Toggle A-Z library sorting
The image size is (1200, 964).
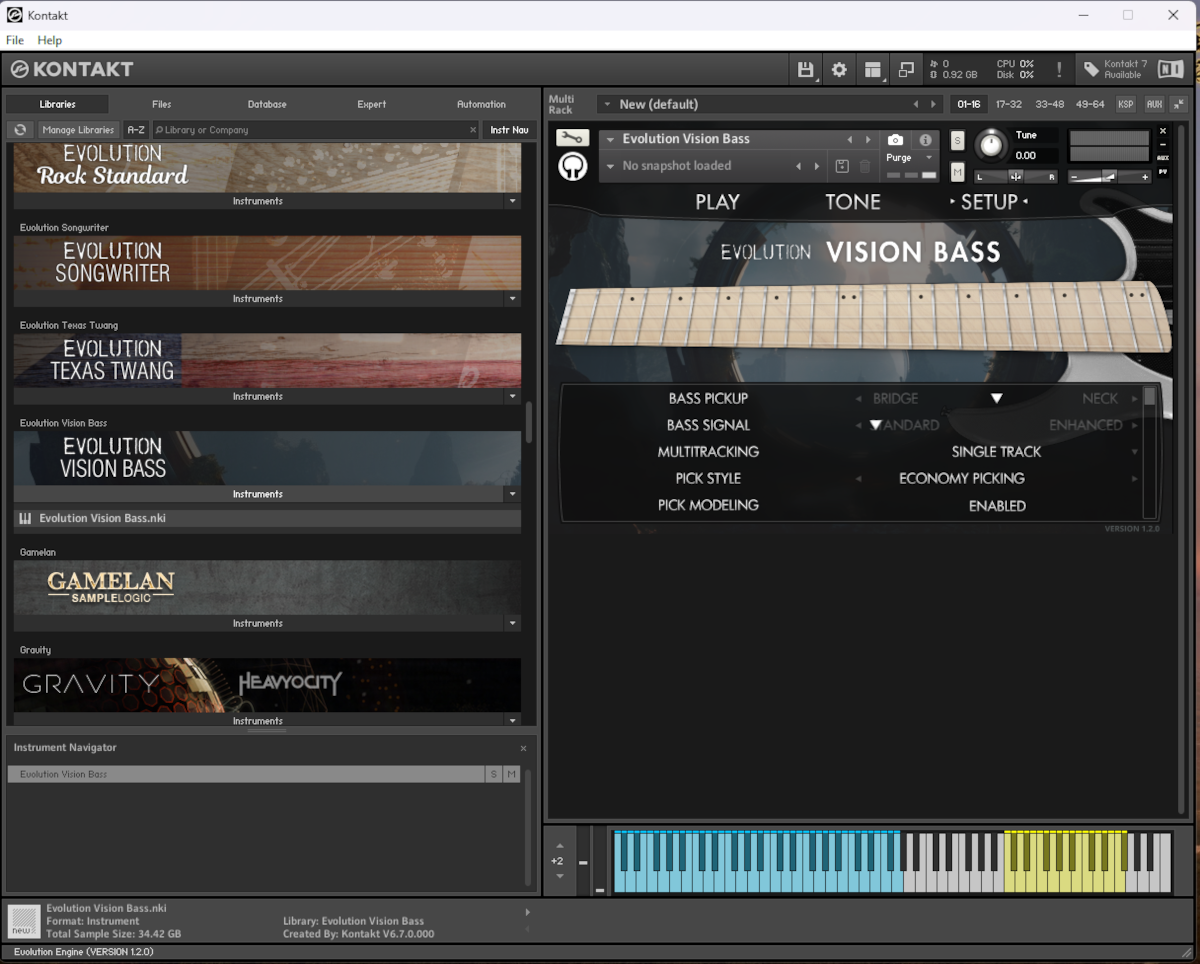[136, 130]
